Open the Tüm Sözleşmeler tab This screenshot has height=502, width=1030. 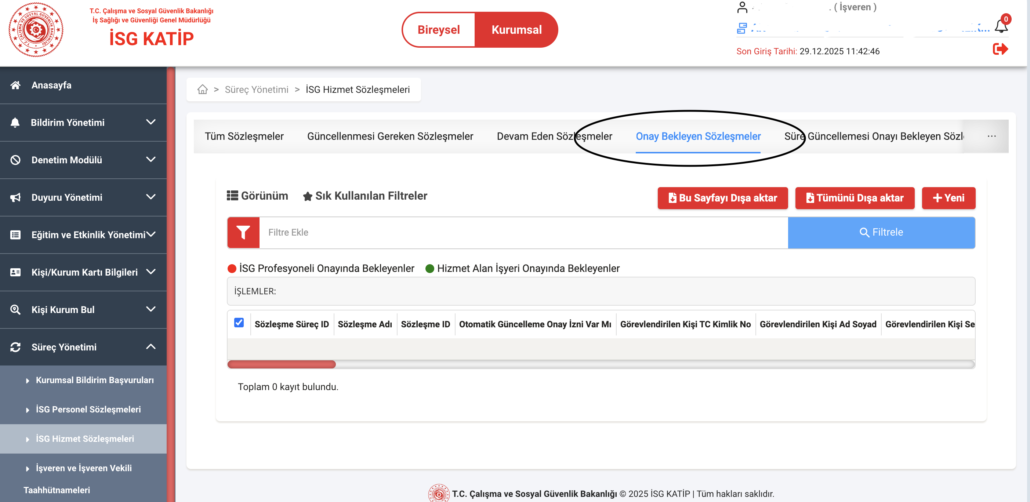244,136
